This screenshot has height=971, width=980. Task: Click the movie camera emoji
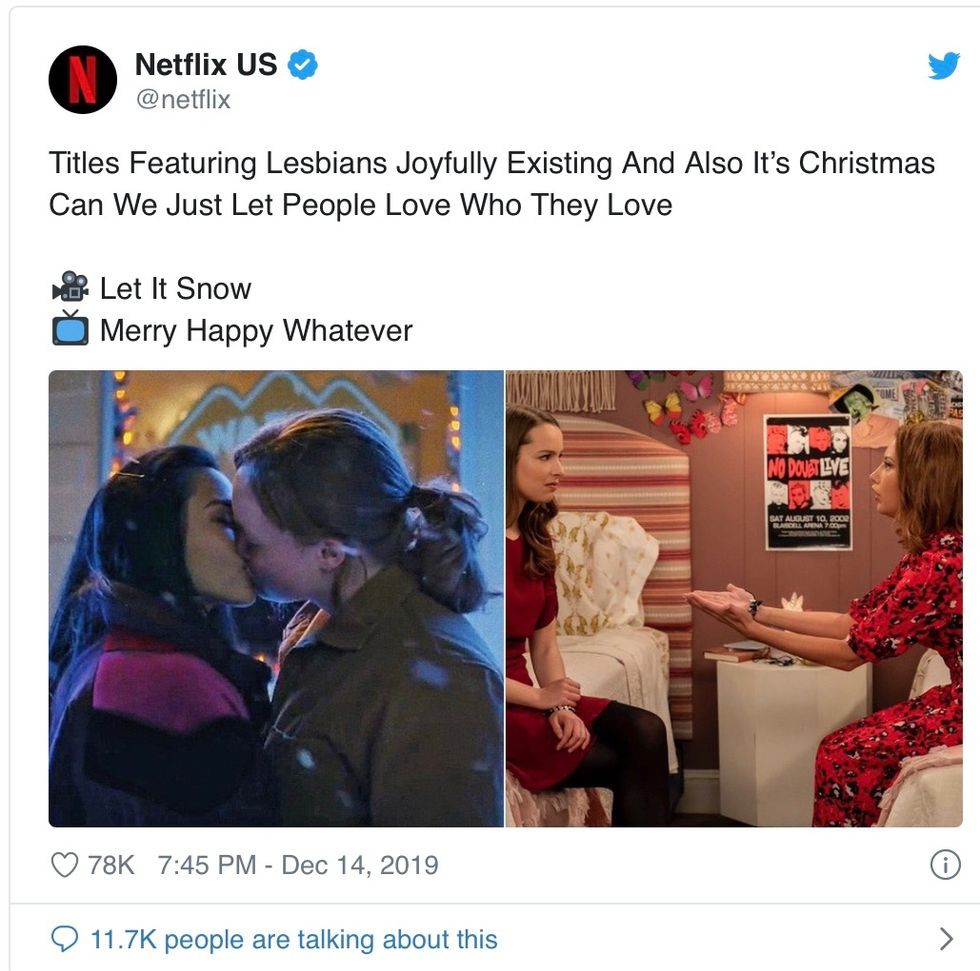pyautogui.click(x=70, y=287)
